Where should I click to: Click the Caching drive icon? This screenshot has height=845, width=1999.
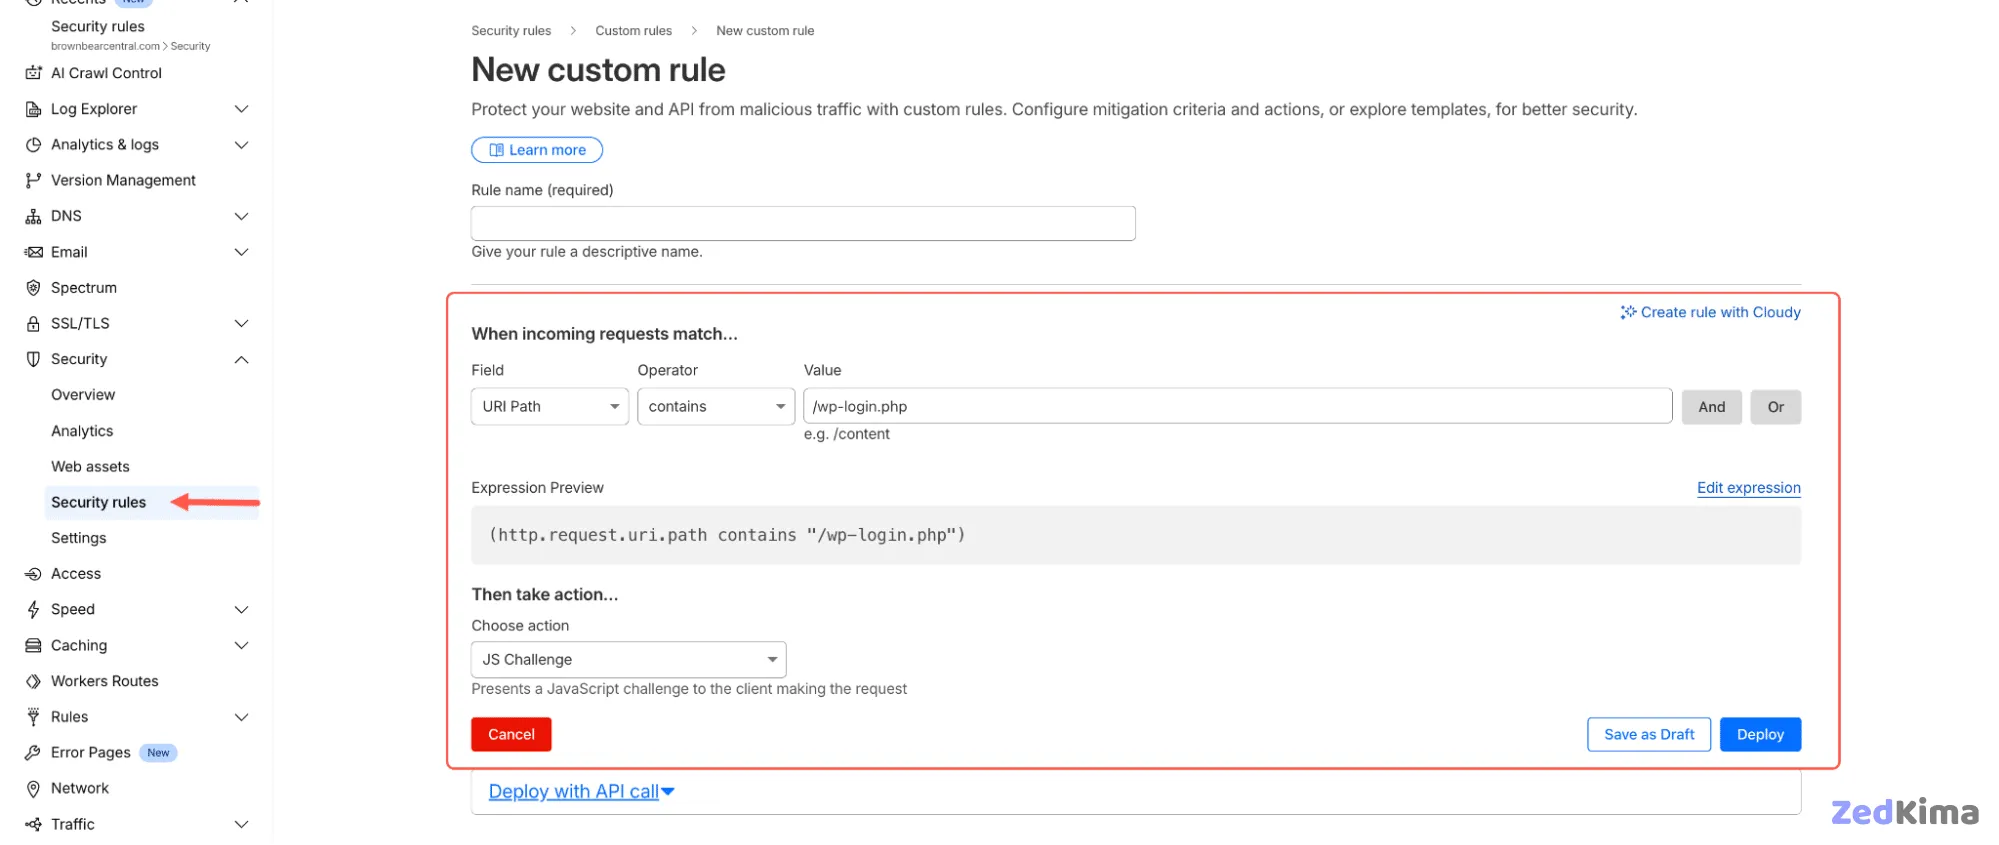(x=33, y=646)
